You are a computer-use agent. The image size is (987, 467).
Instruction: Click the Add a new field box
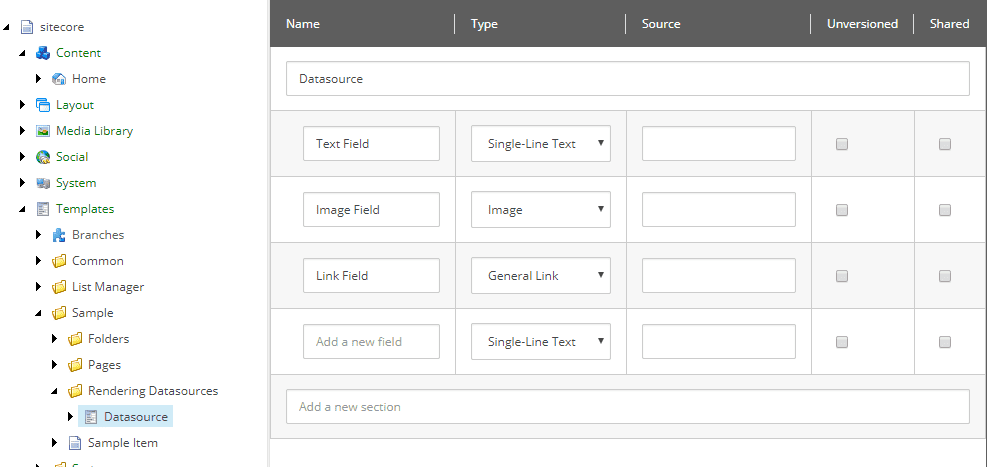coord(371,342)
